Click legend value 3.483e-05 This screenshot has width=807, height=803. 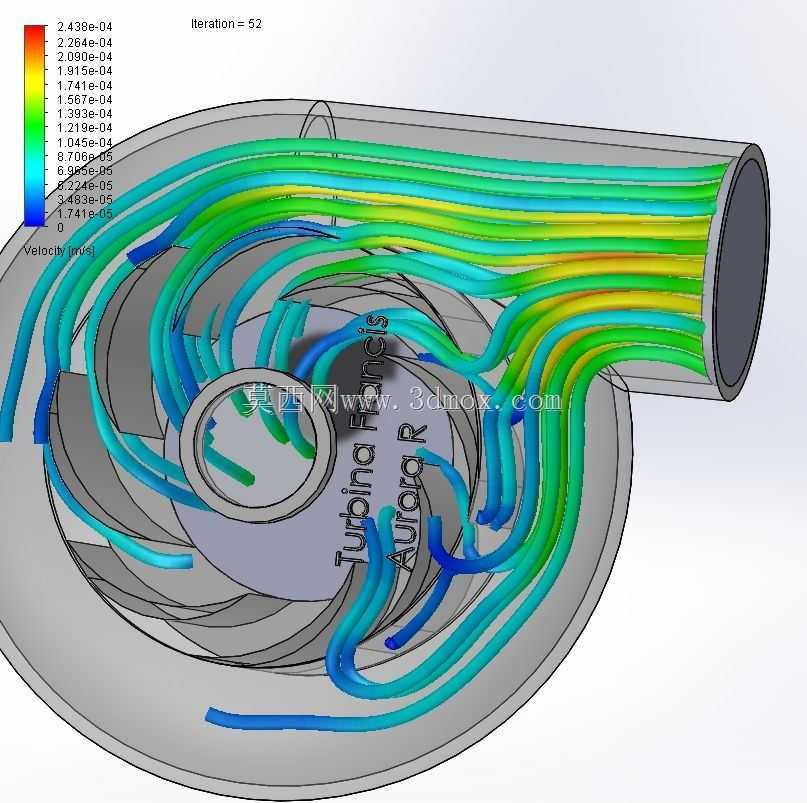tap(84, 199)
